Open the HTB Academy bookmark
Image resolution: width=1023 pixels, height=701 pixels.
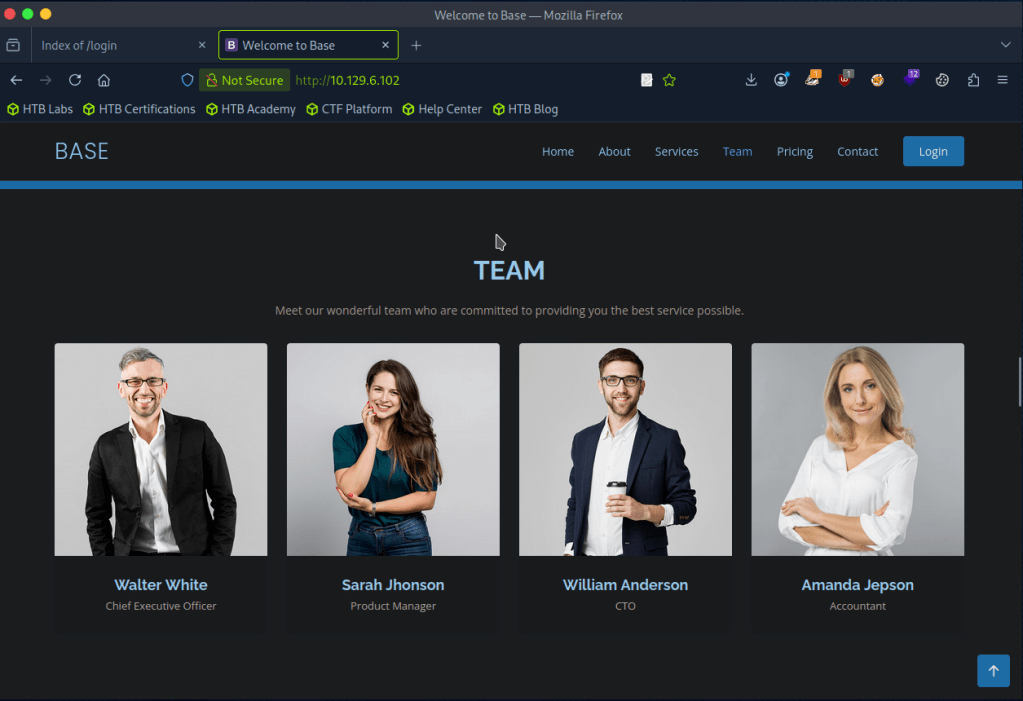[x=251, y=109]
